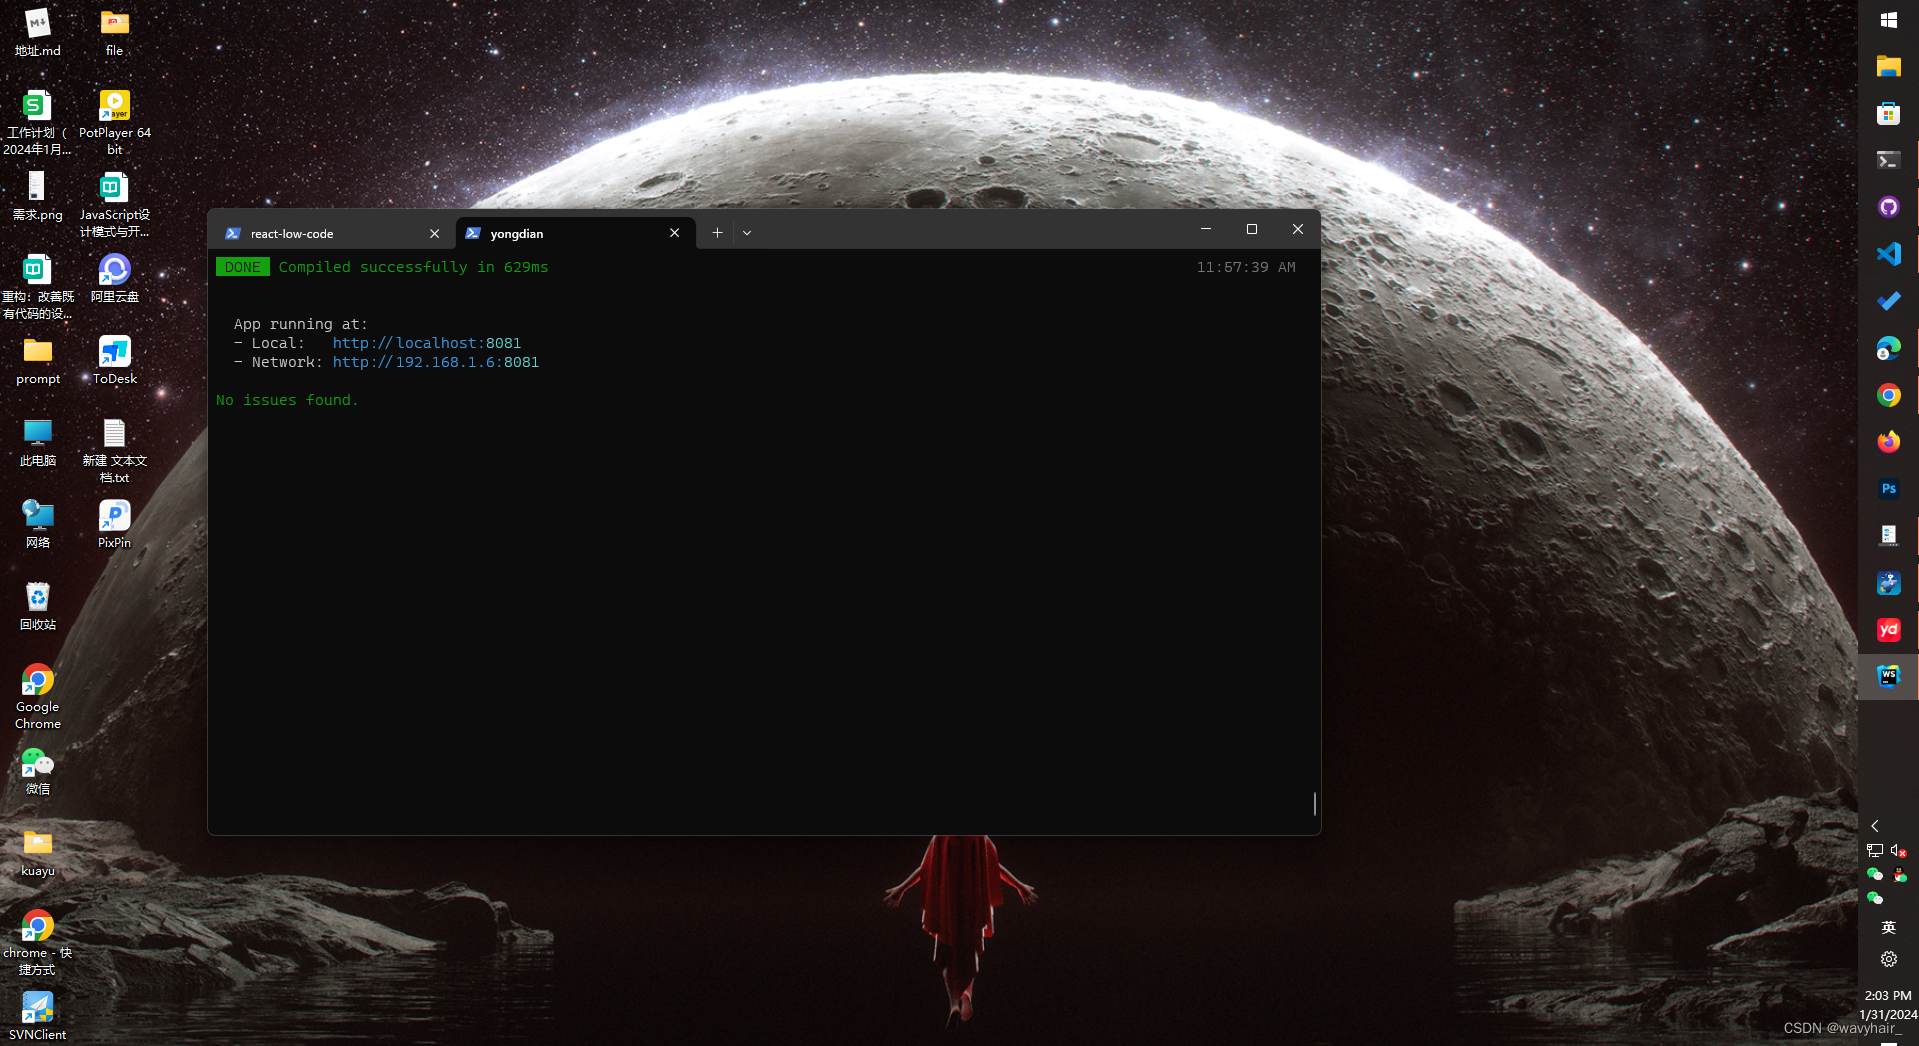Open the http://localhost:8081 link

[x=427, y=343]
